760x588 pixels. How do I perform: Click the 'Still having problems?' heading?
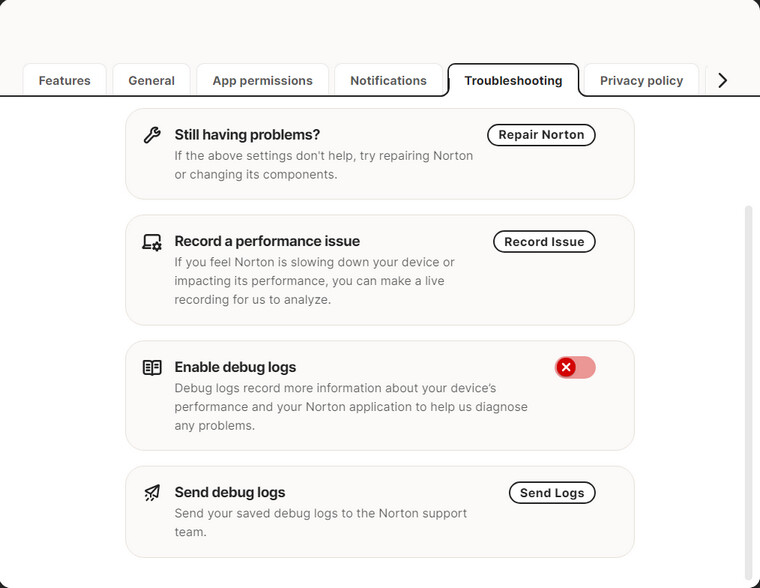pyautogui.click(x=247, y=135)
